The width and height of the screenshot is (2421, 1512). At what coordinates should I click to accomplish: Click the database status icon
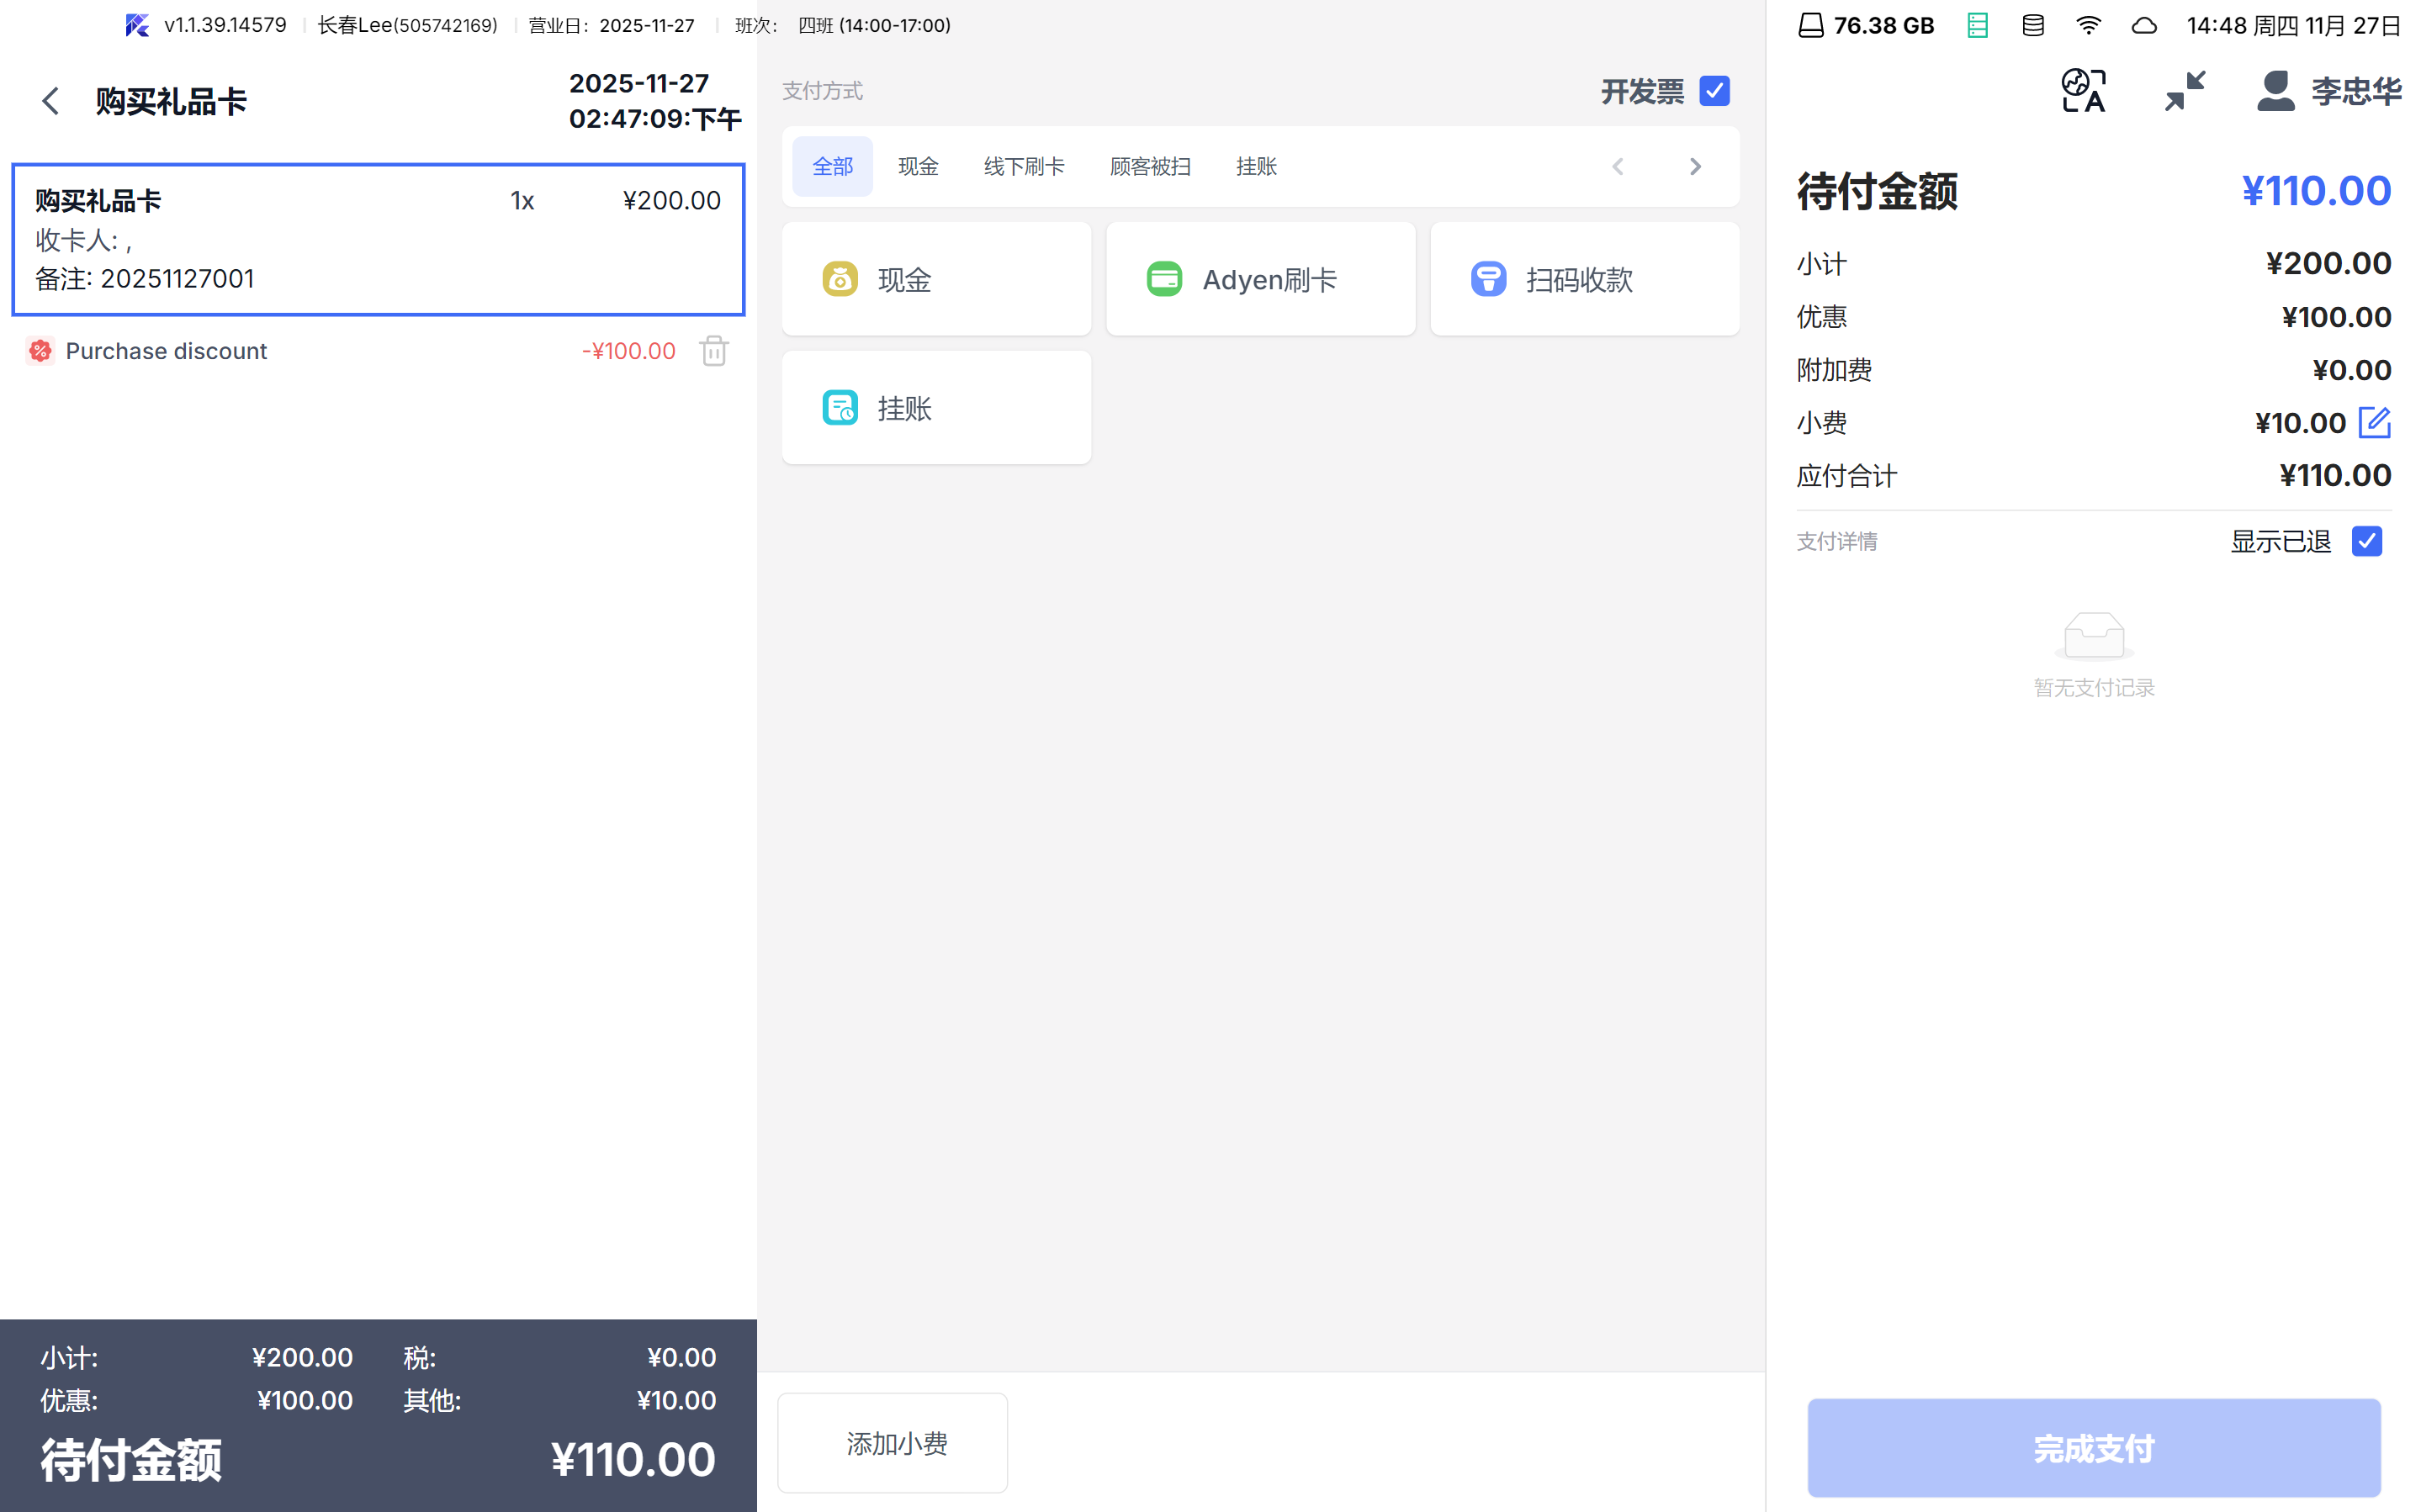coord(2032,26)
